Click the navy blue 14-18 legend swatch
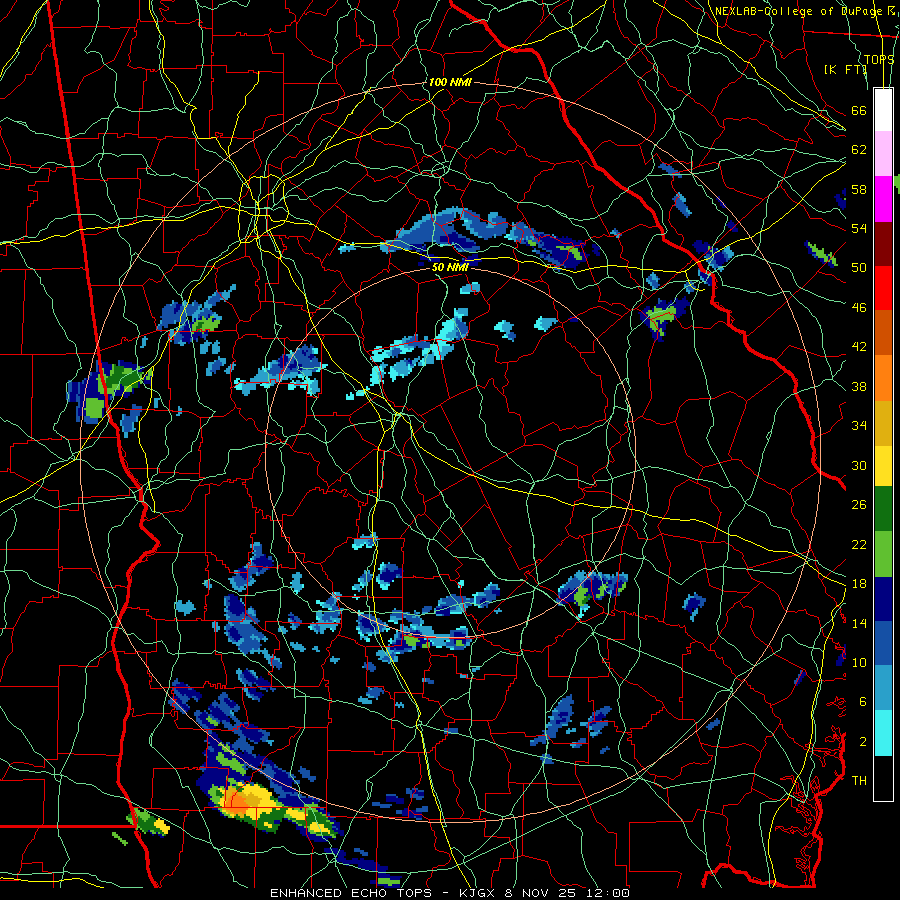 point(883,599)
